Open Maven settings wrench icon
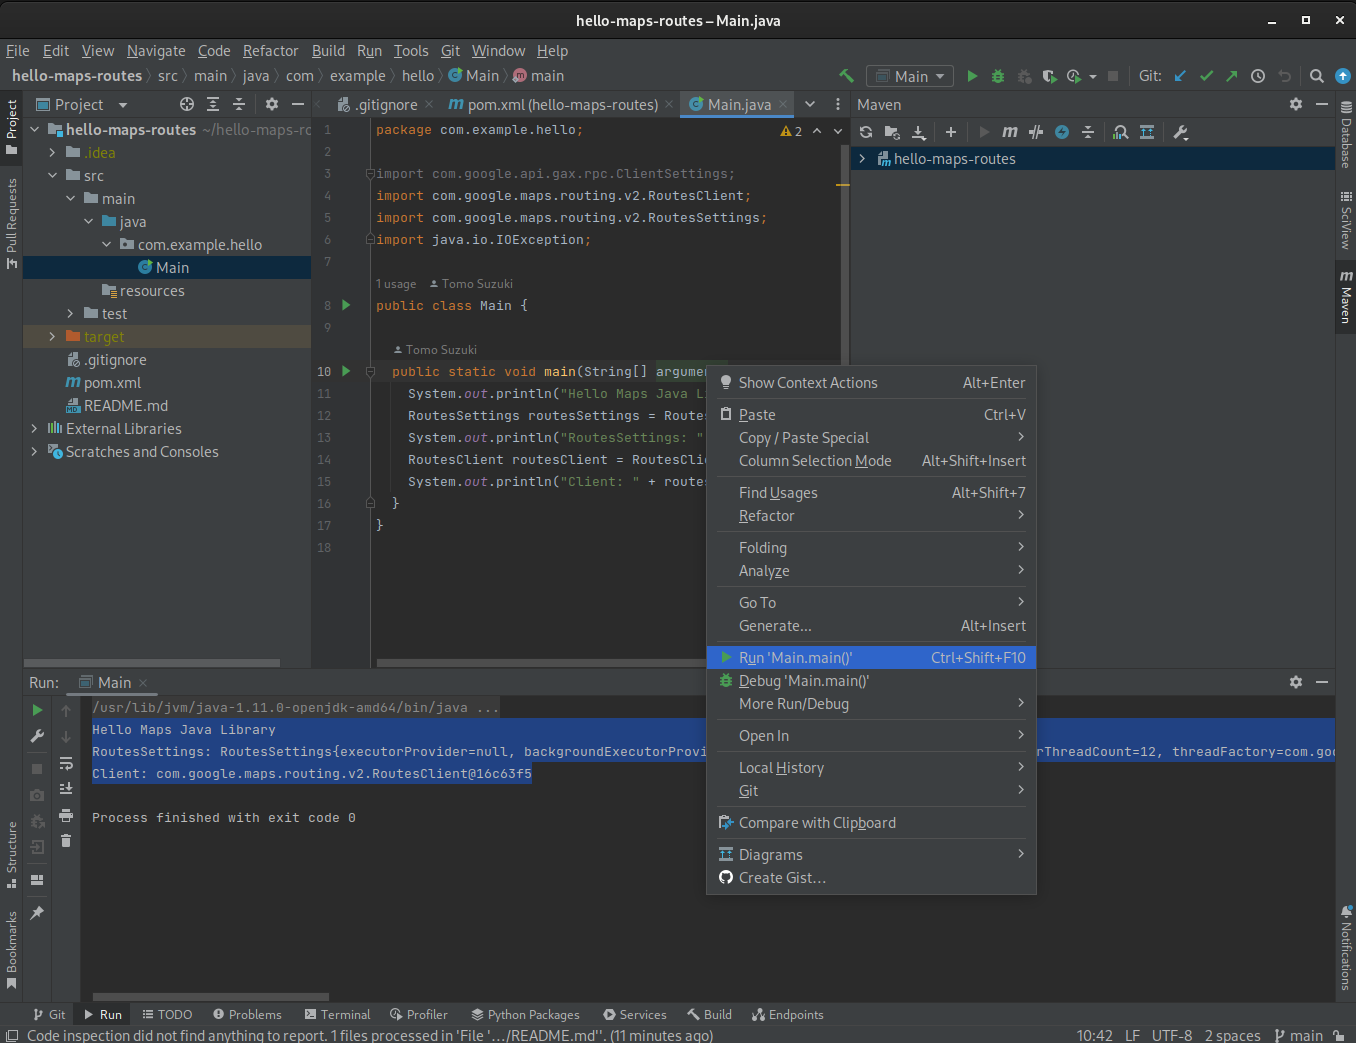This screenshot has height=1043, width=1356. coord(1181,132)
